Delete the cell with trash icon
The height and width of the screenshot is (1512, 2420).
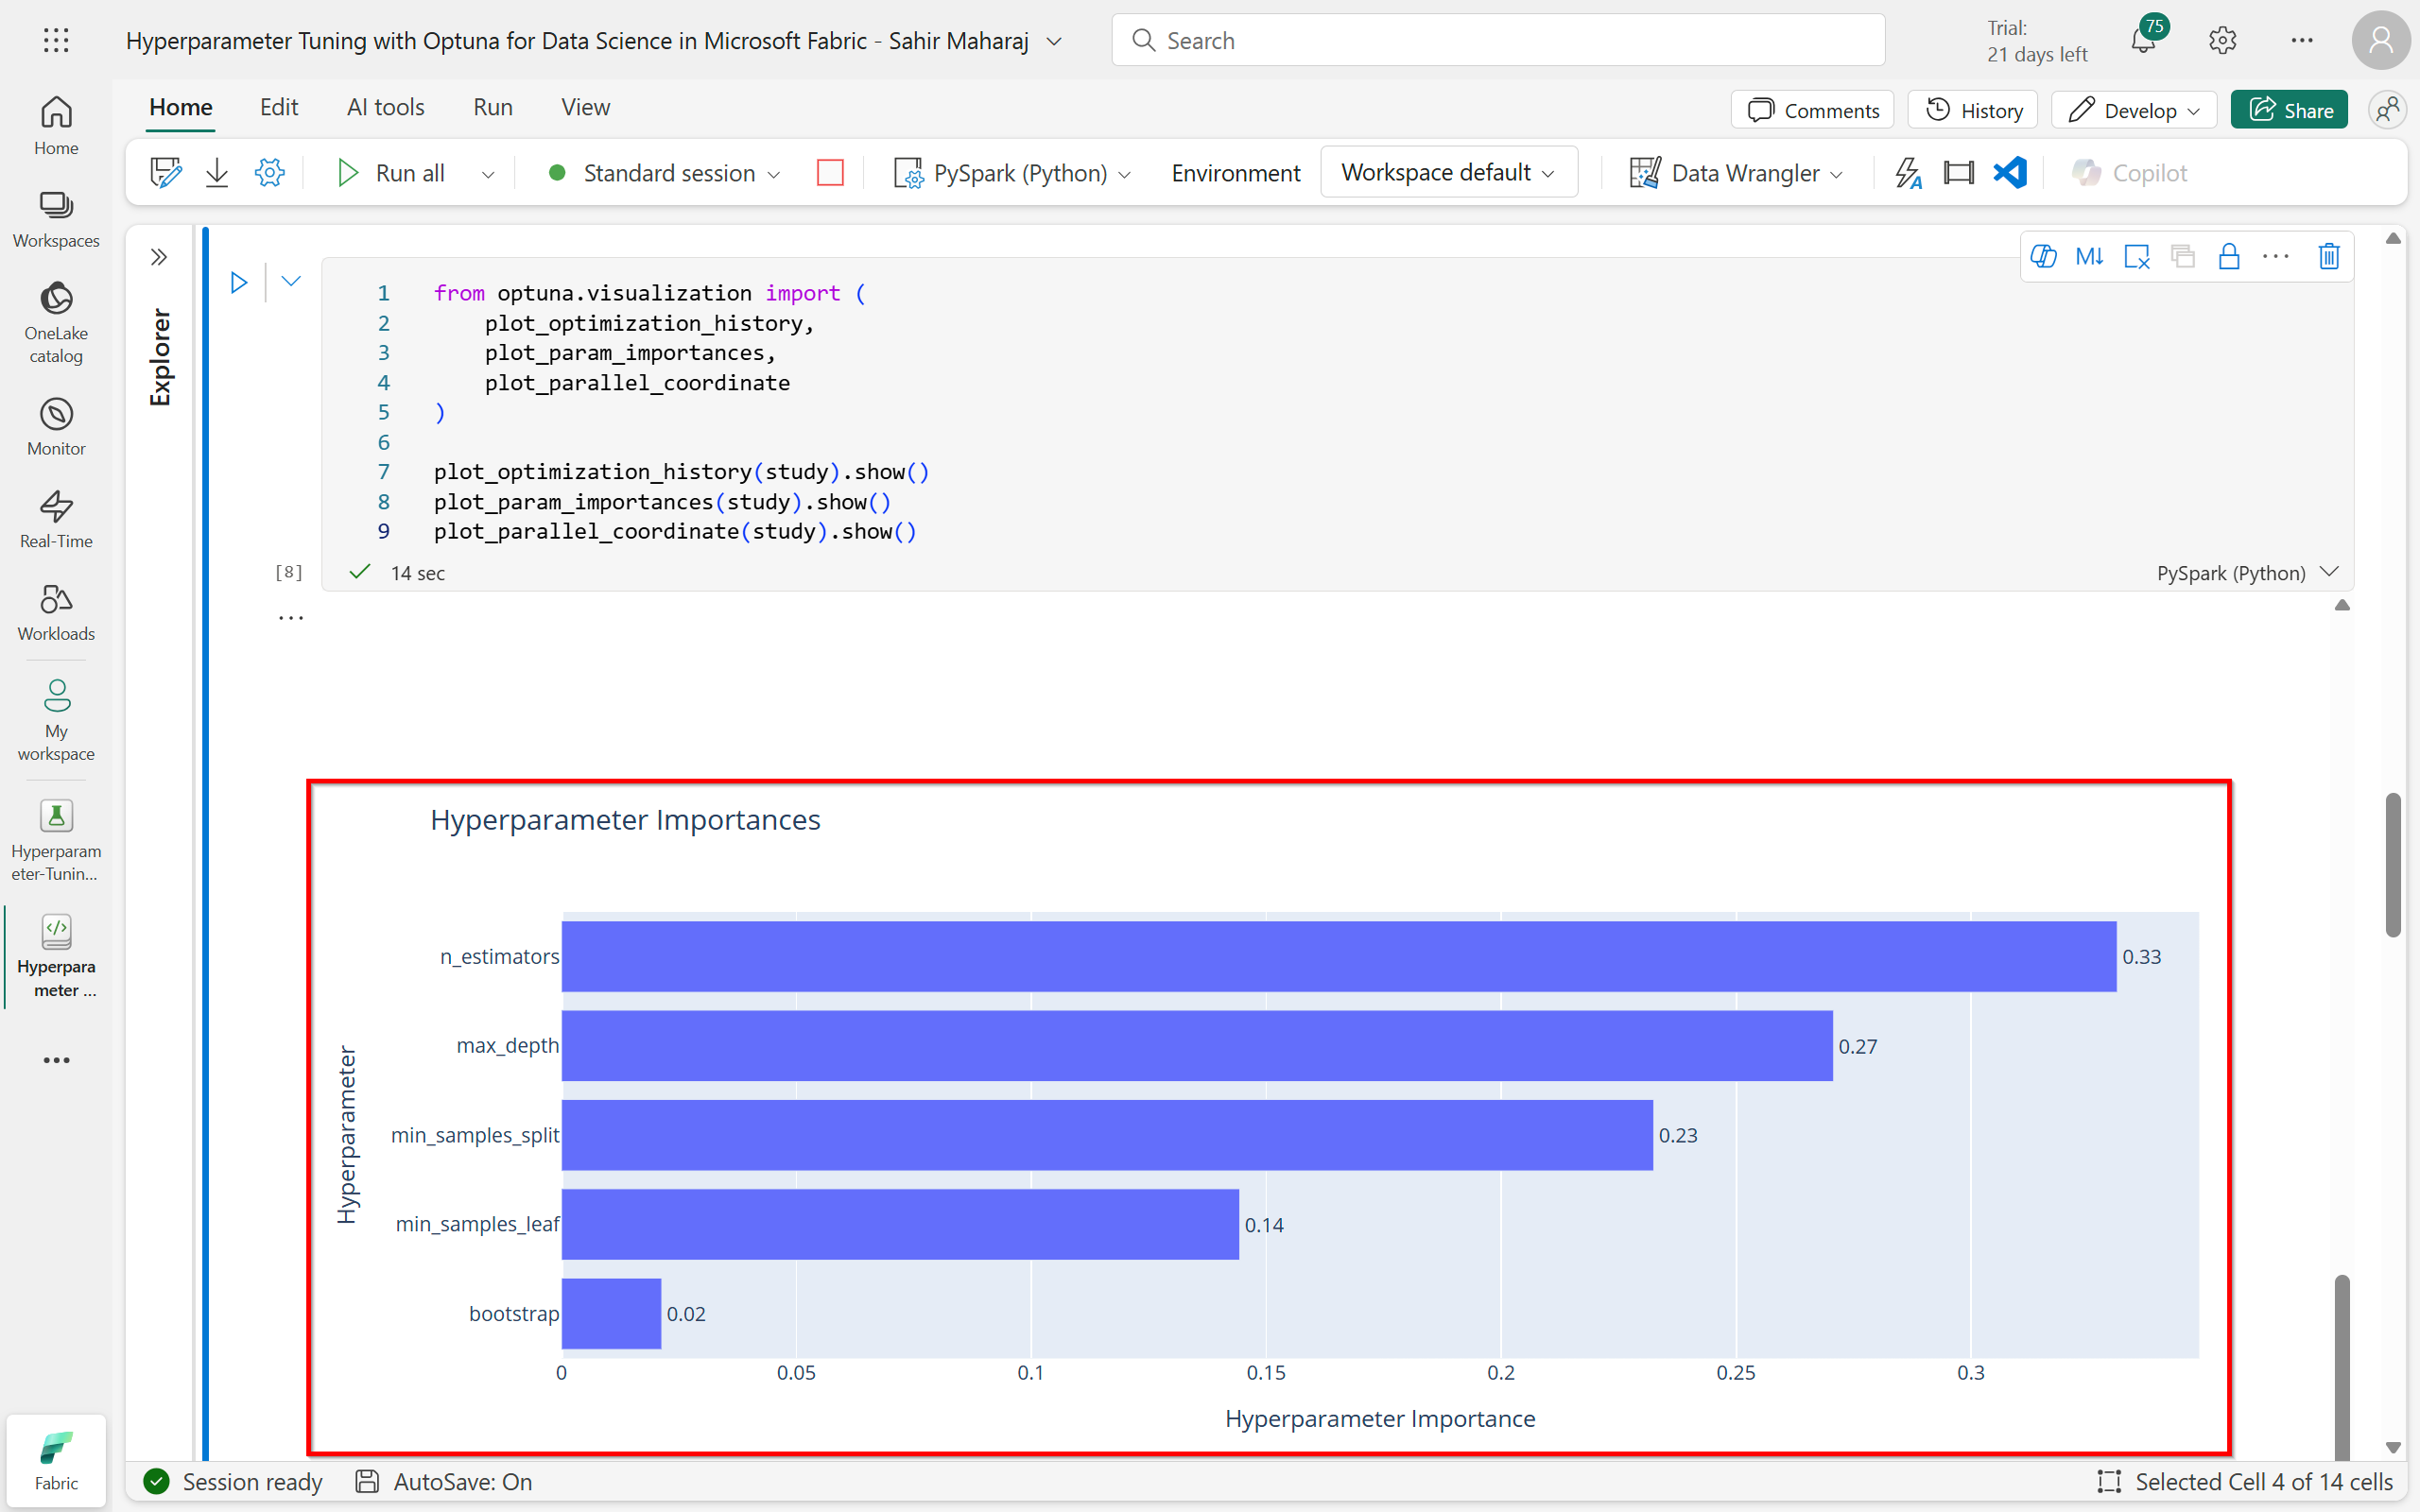tap(2329, 257)
